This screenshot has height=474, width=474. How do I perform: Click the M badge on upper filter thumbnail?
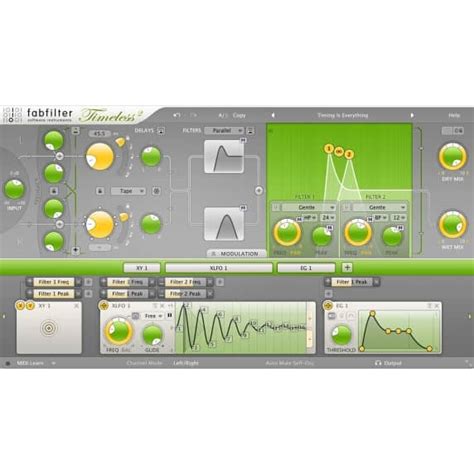(243, 140)
